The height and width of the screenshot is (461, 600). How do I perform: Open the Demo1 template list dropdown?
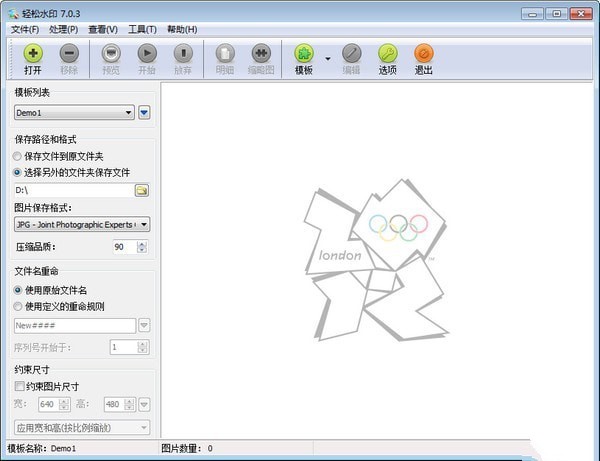click(x=74, y=112)
